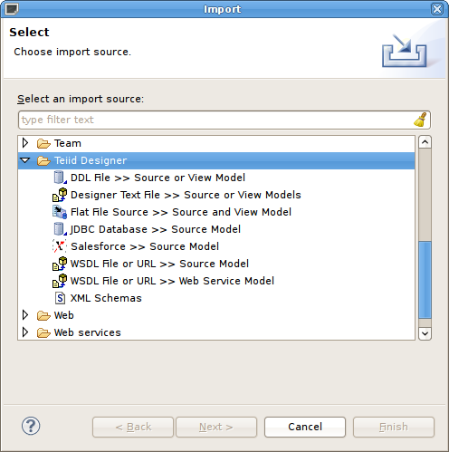The height and width of the screenshot is (452, 449).
Task: Expand the Web folder
Action: 25,315
